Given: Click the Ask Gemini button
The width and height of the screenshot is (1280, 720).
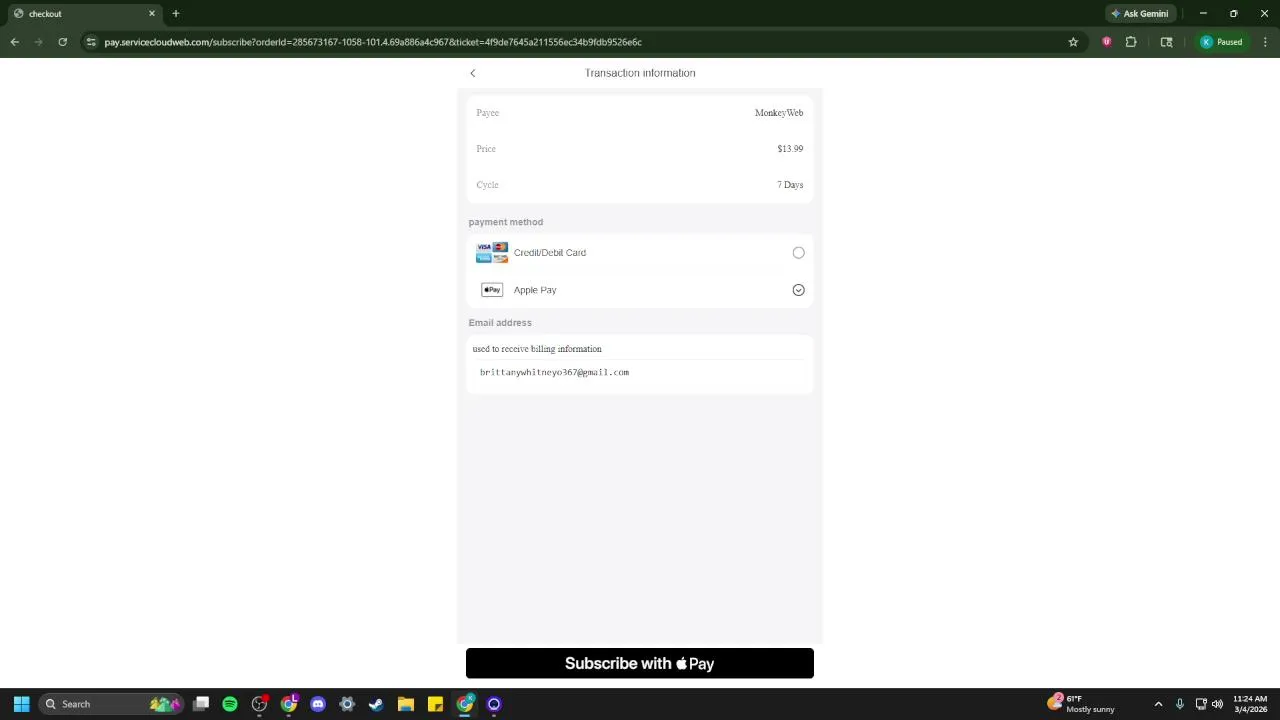Looking at the screenshot, I should pyautogui.click(x=1139, y=14).
